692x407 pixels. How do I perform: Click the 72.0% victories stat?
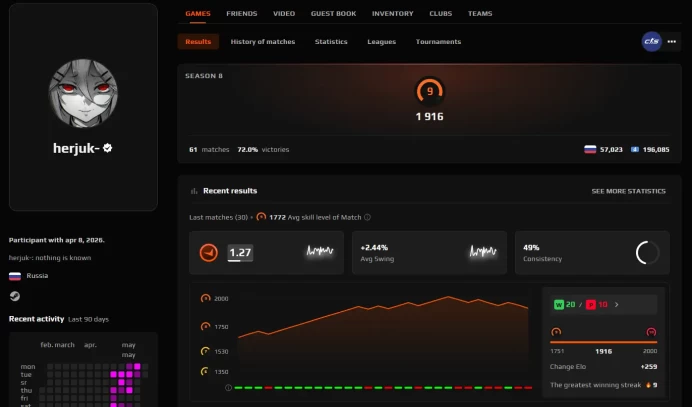[263, 150]
